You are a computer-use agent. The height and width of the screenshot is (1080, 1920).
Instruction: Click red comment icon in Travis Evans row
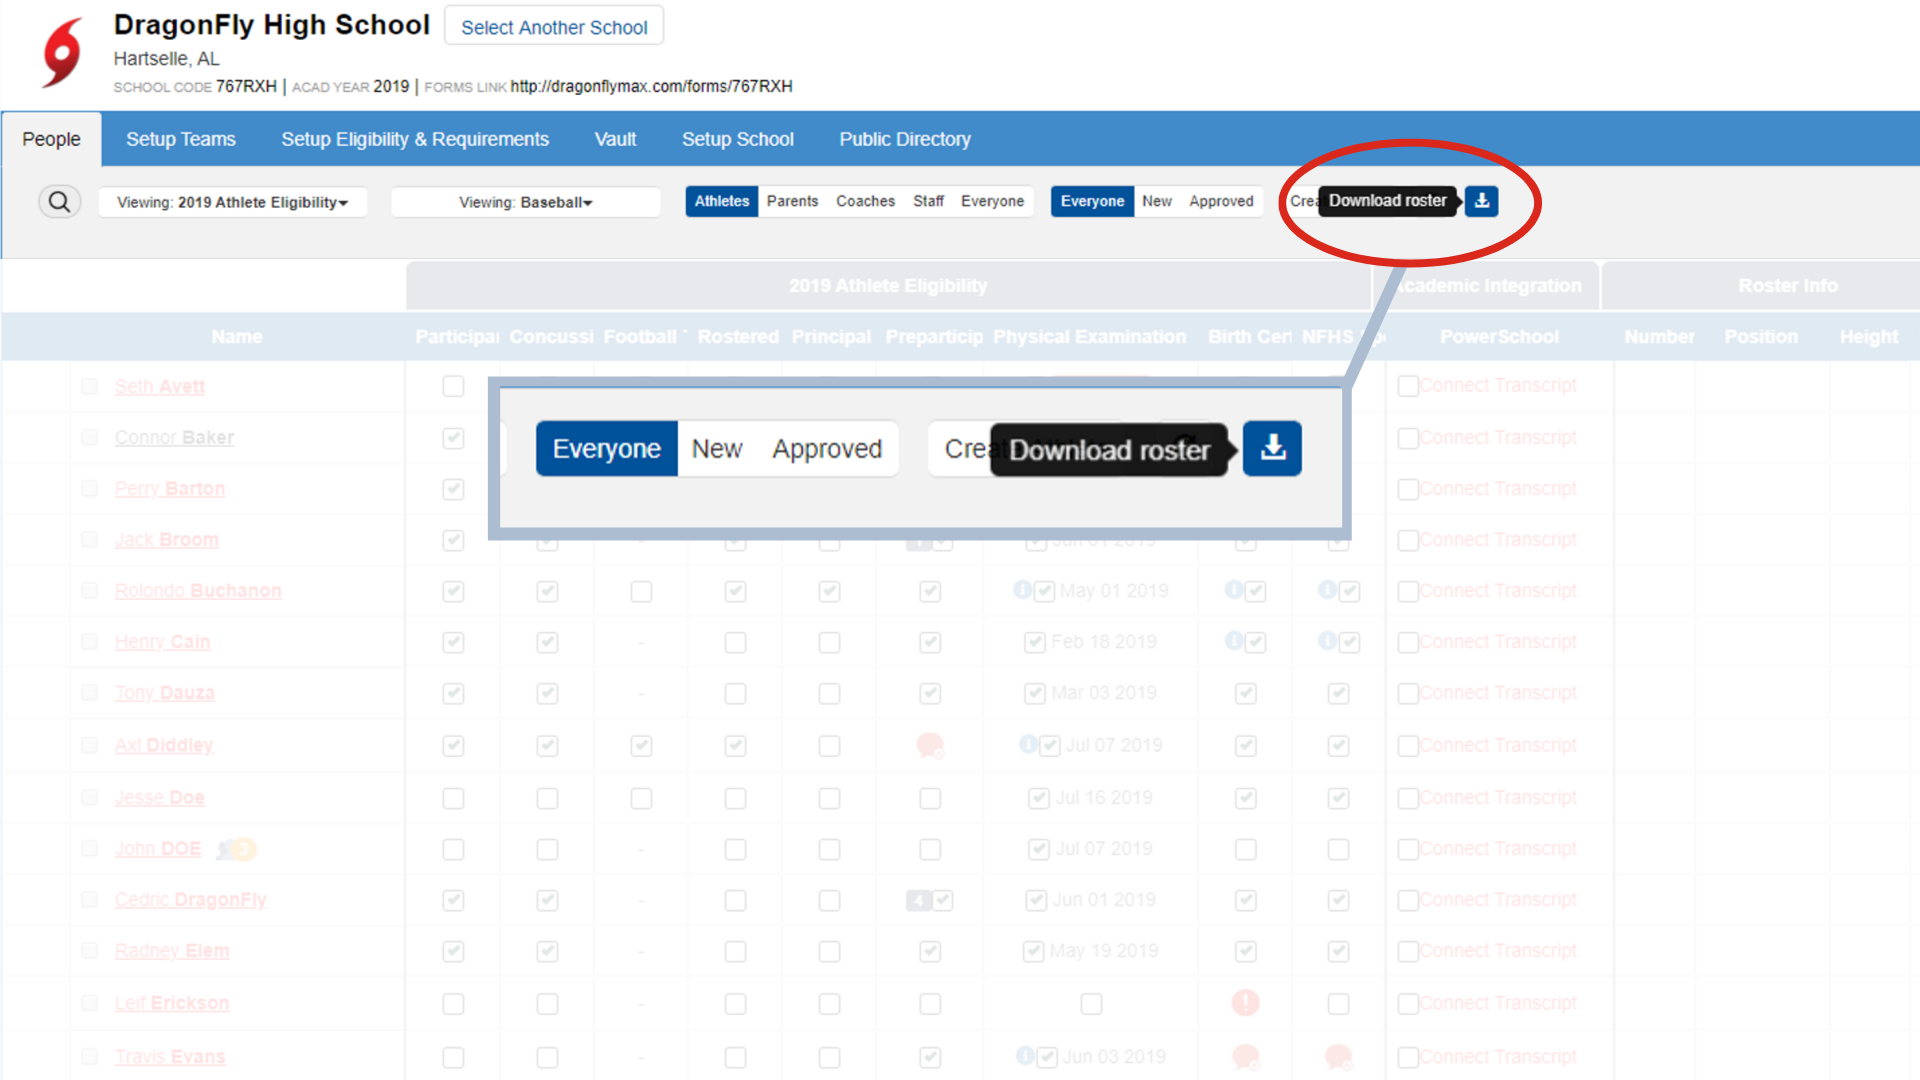[x=1245, y=1056]
